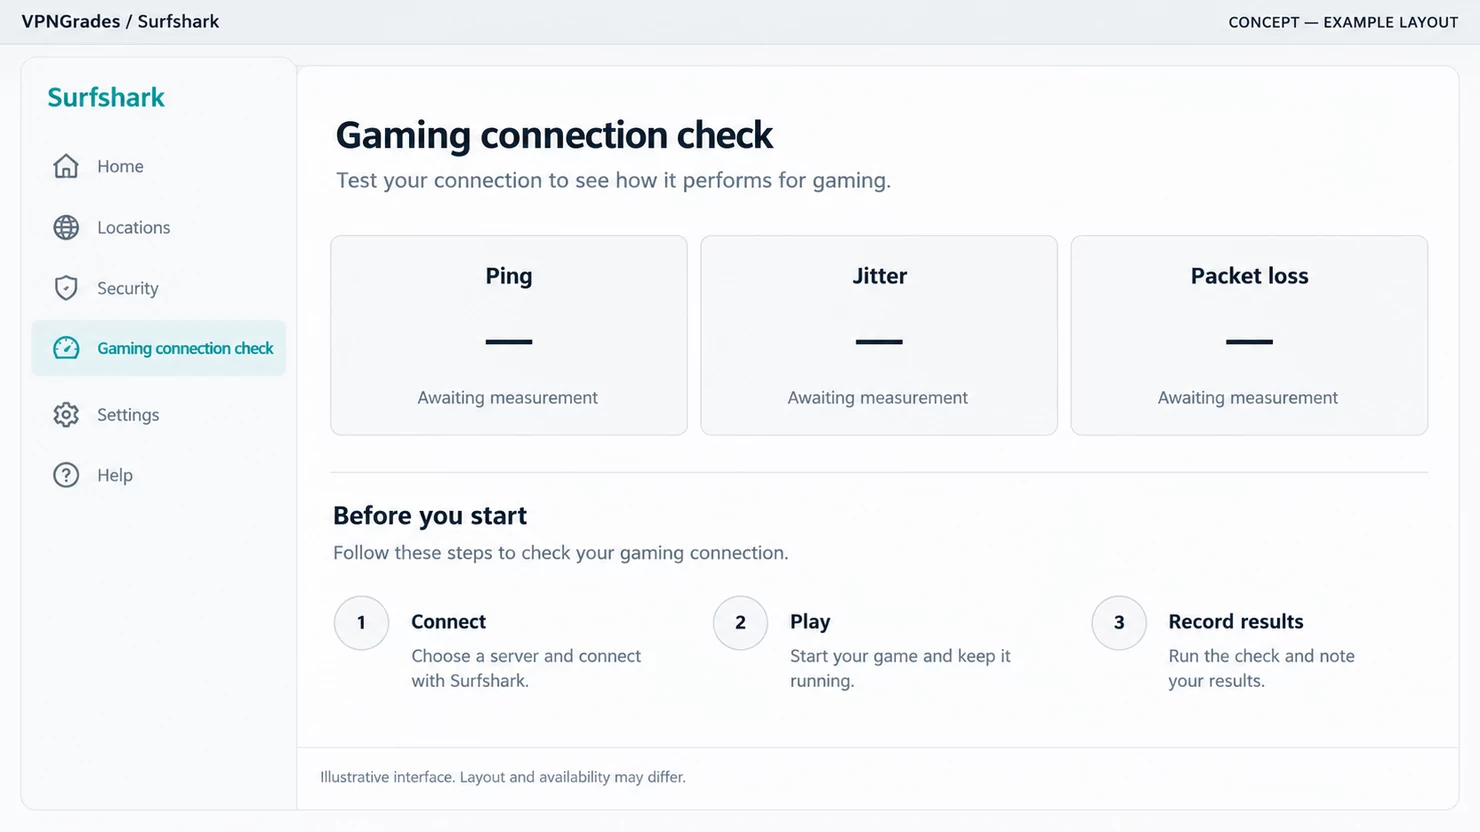Go to the Security section

tap(159, 288)
